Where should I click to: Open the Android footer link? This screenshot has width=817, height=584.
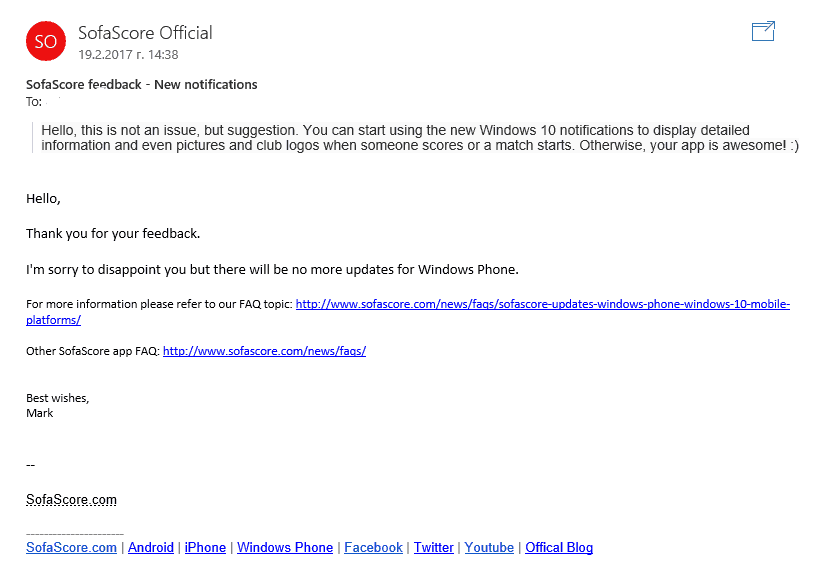click(151, 548)
